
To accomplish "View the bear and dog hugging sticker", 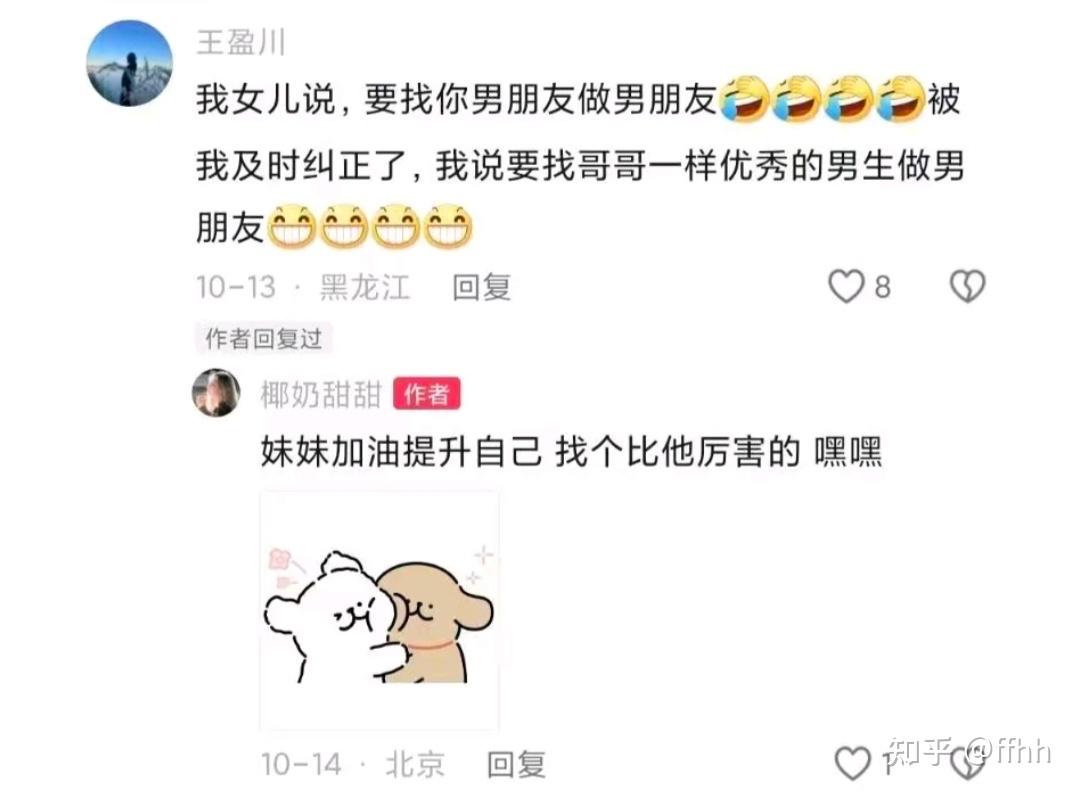I will 380,611.
